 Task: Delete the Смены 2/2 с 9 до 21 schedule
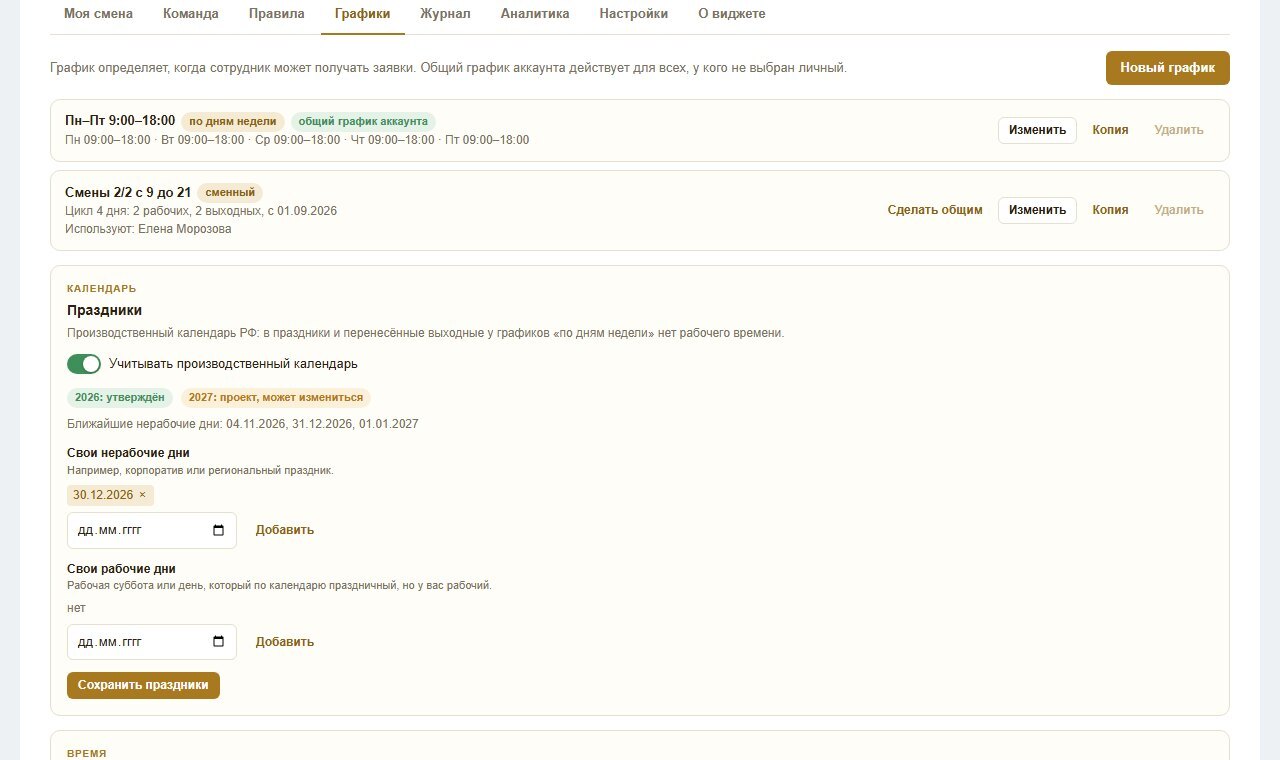click(1179, 210)
